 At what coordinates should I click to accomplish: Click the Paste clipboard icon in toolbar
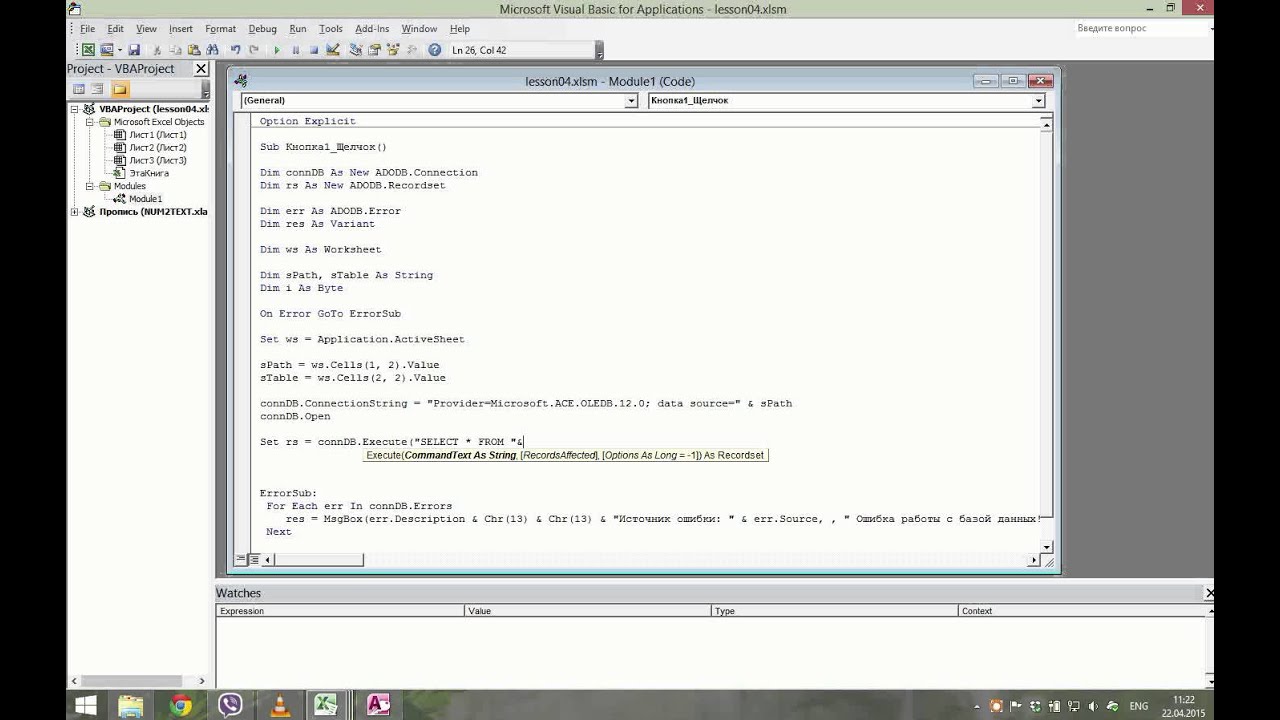(x=194, y=49)
